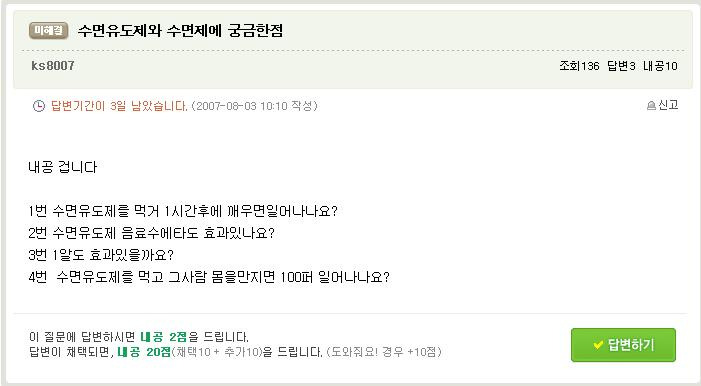
Task: Click the 내공 겁니다 line
Action: click(x=63, y=167)
